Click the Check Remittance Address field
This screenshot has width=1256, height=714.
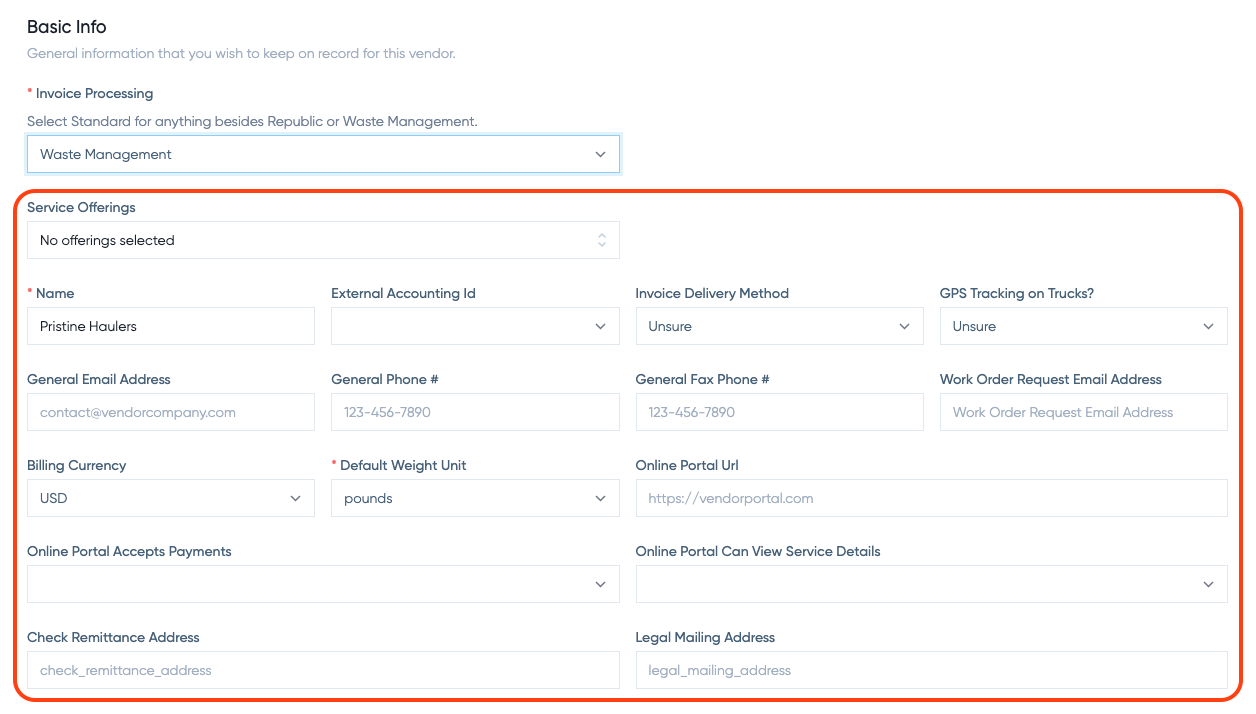click(323, 670)
